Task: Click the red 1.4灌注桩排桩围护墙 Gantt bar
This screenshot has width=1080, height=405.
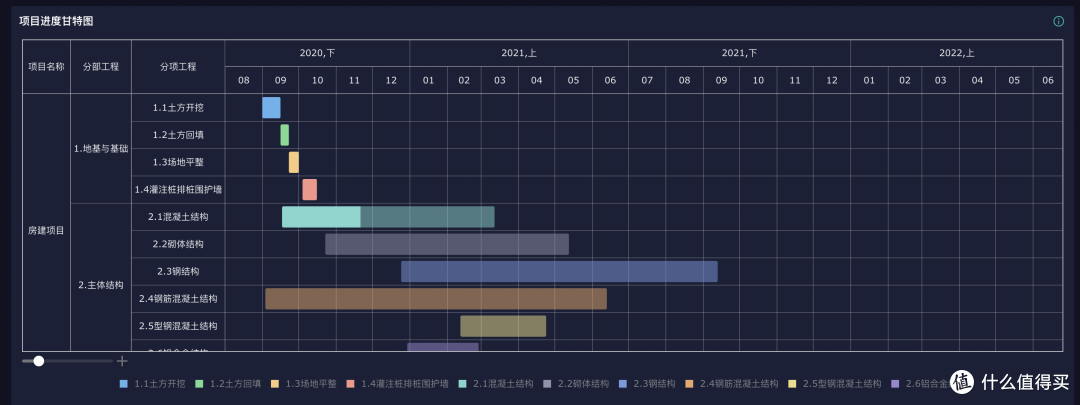Action: [x=309, y=189]
